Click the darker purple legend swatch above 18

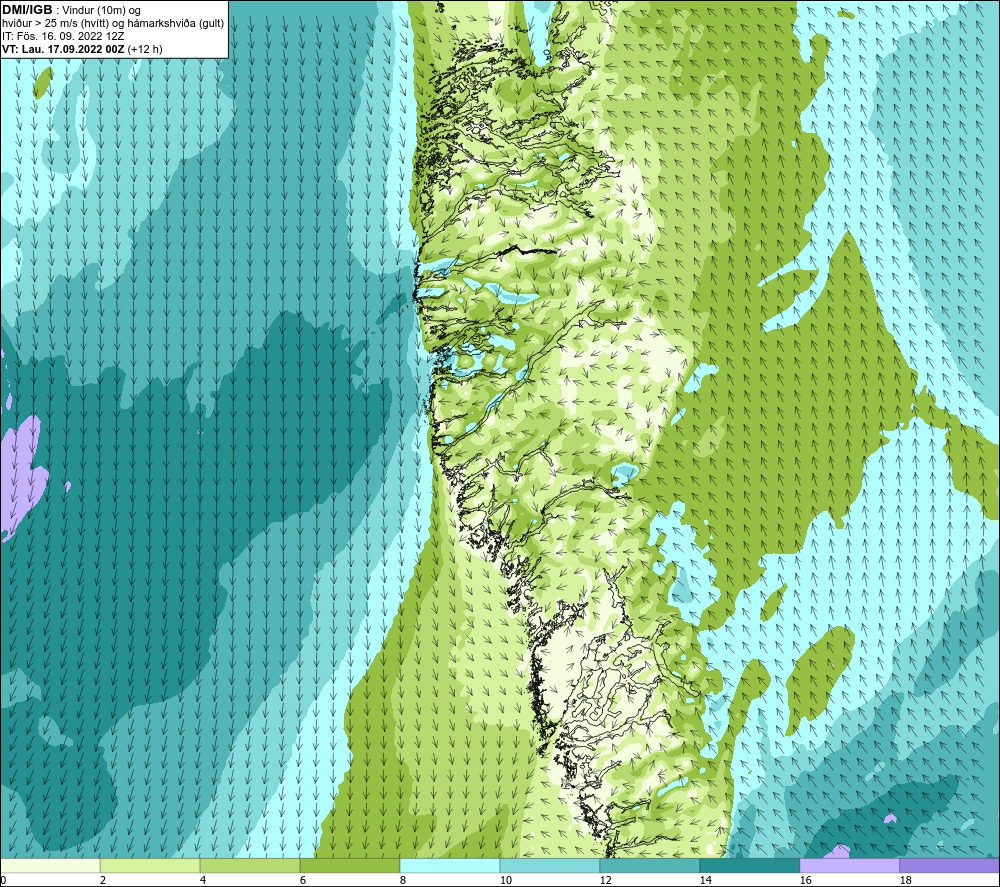coord(950,866)
